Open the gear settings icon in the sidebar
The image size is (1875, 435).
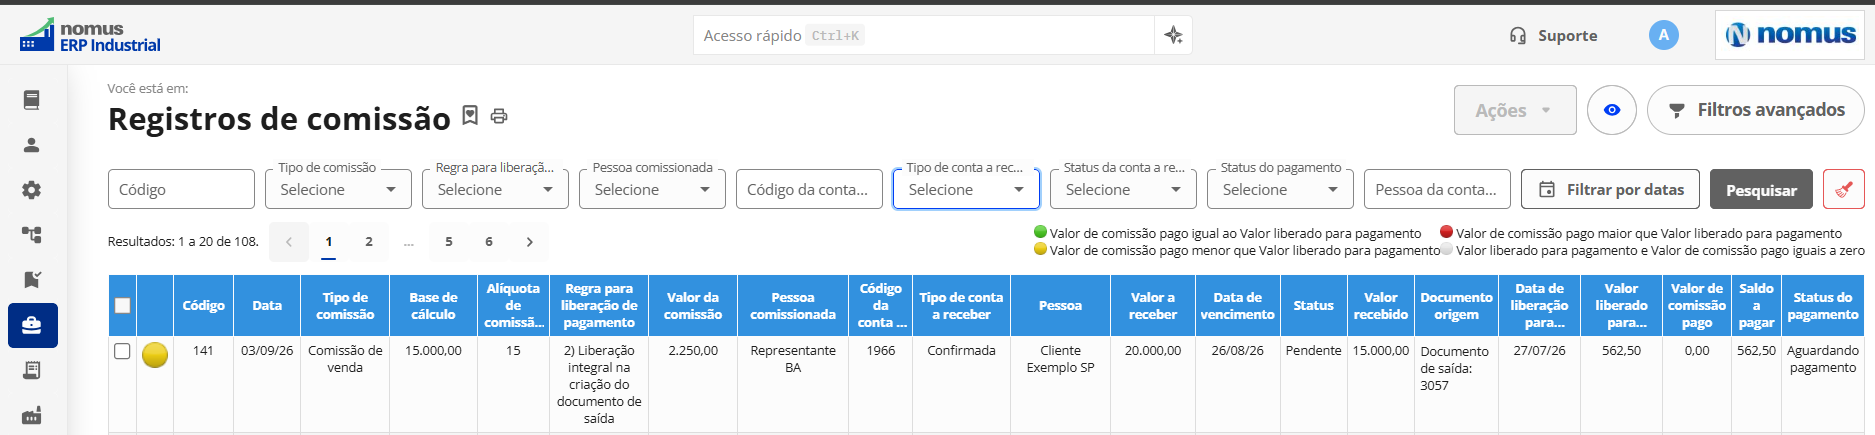click(32, 190)
